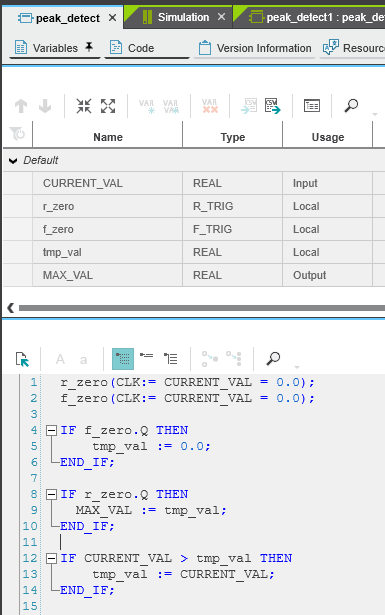Click the code select cursor icon
The width and height of the screenshot is (385, 615).
point(22,359)
